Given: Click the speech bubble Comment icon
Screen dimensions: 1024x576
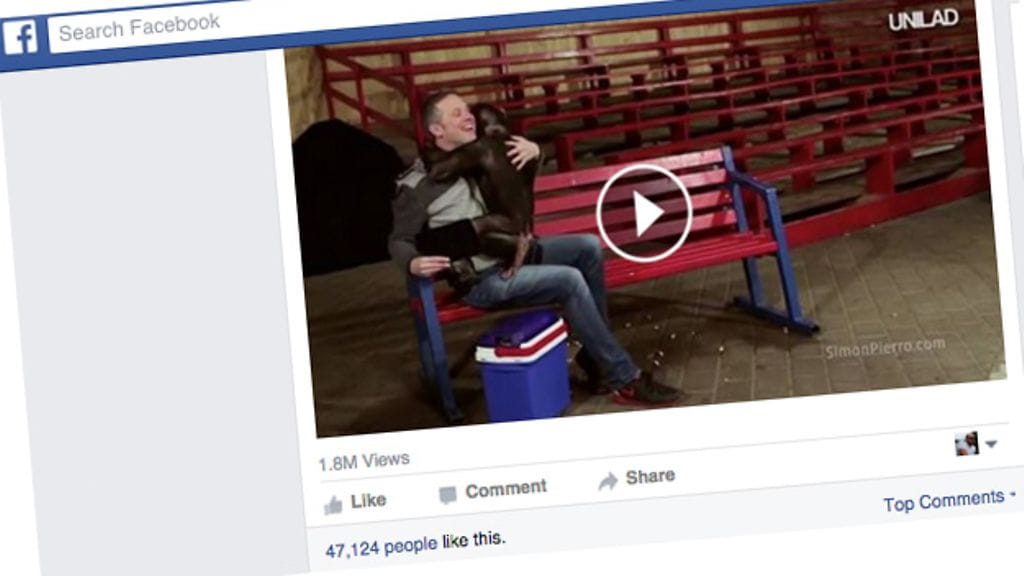Looking at the screenshot, I should coord(447,495).
